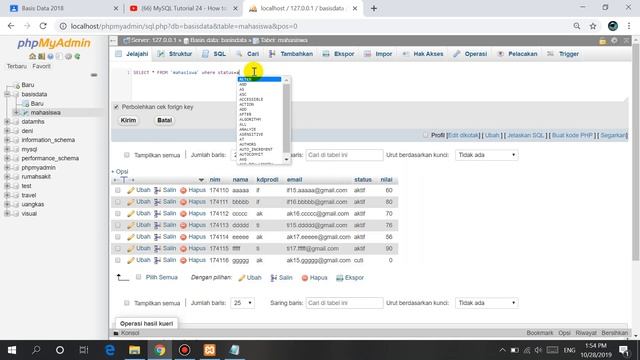
Task: Open Cari tab
Action: coord(247,54)
